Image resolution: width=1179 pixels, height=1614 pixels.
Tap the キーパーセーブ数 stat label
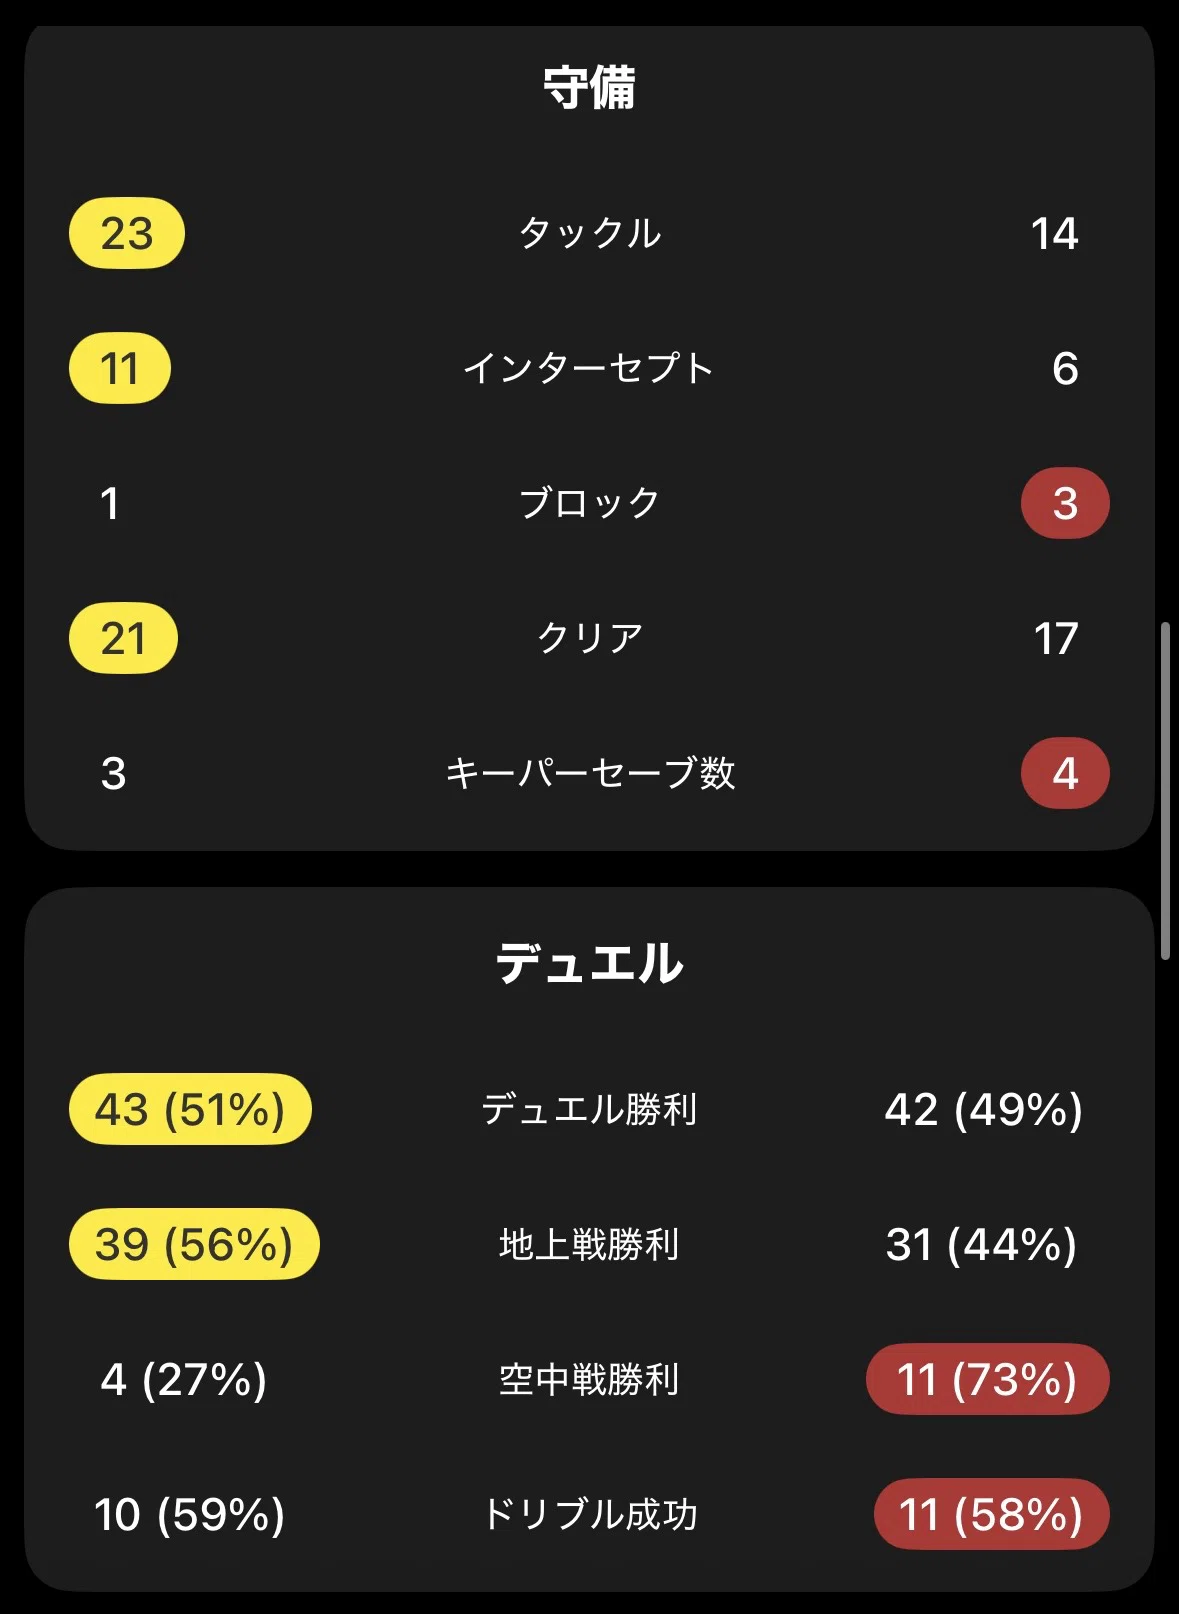click(x=590, y=773)
